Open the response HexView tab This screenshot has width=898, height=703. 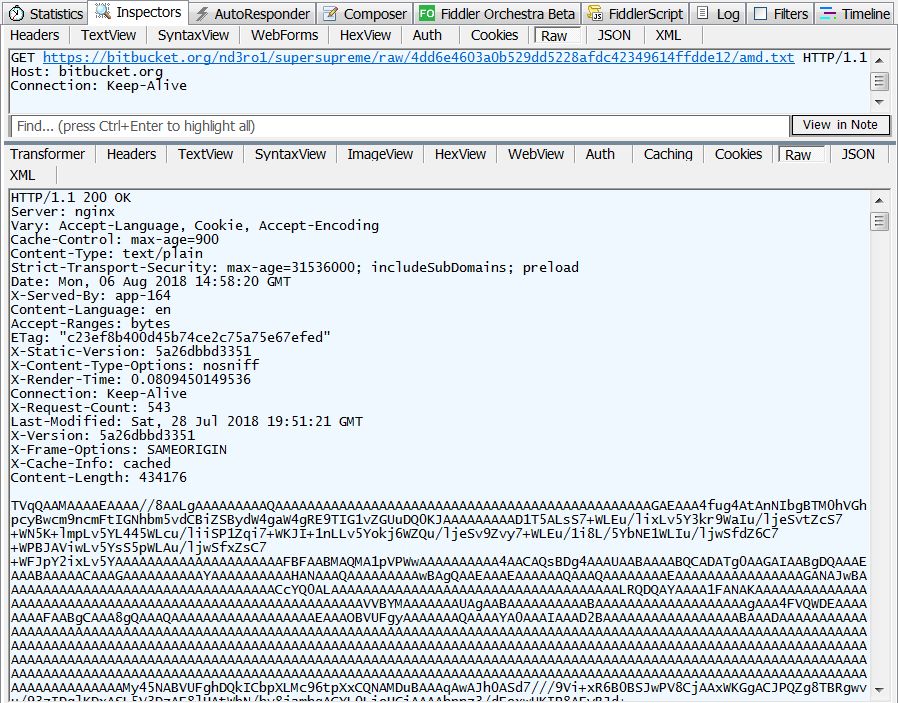pyautogui.click(x=460, y=155)
